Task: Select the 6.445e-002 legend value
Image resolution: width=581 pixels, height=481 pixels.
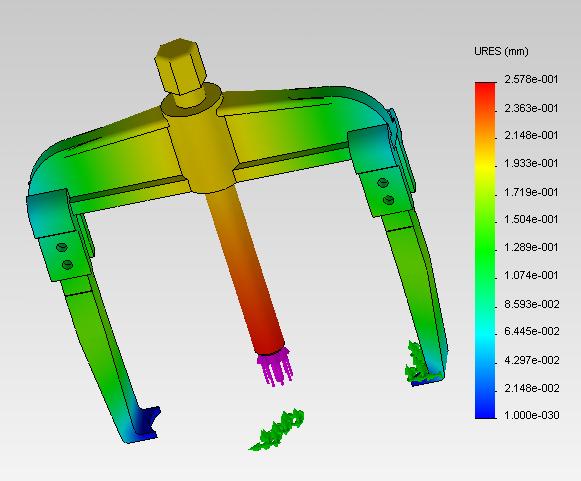Action: pyautogui.click(x=532, y=331)
